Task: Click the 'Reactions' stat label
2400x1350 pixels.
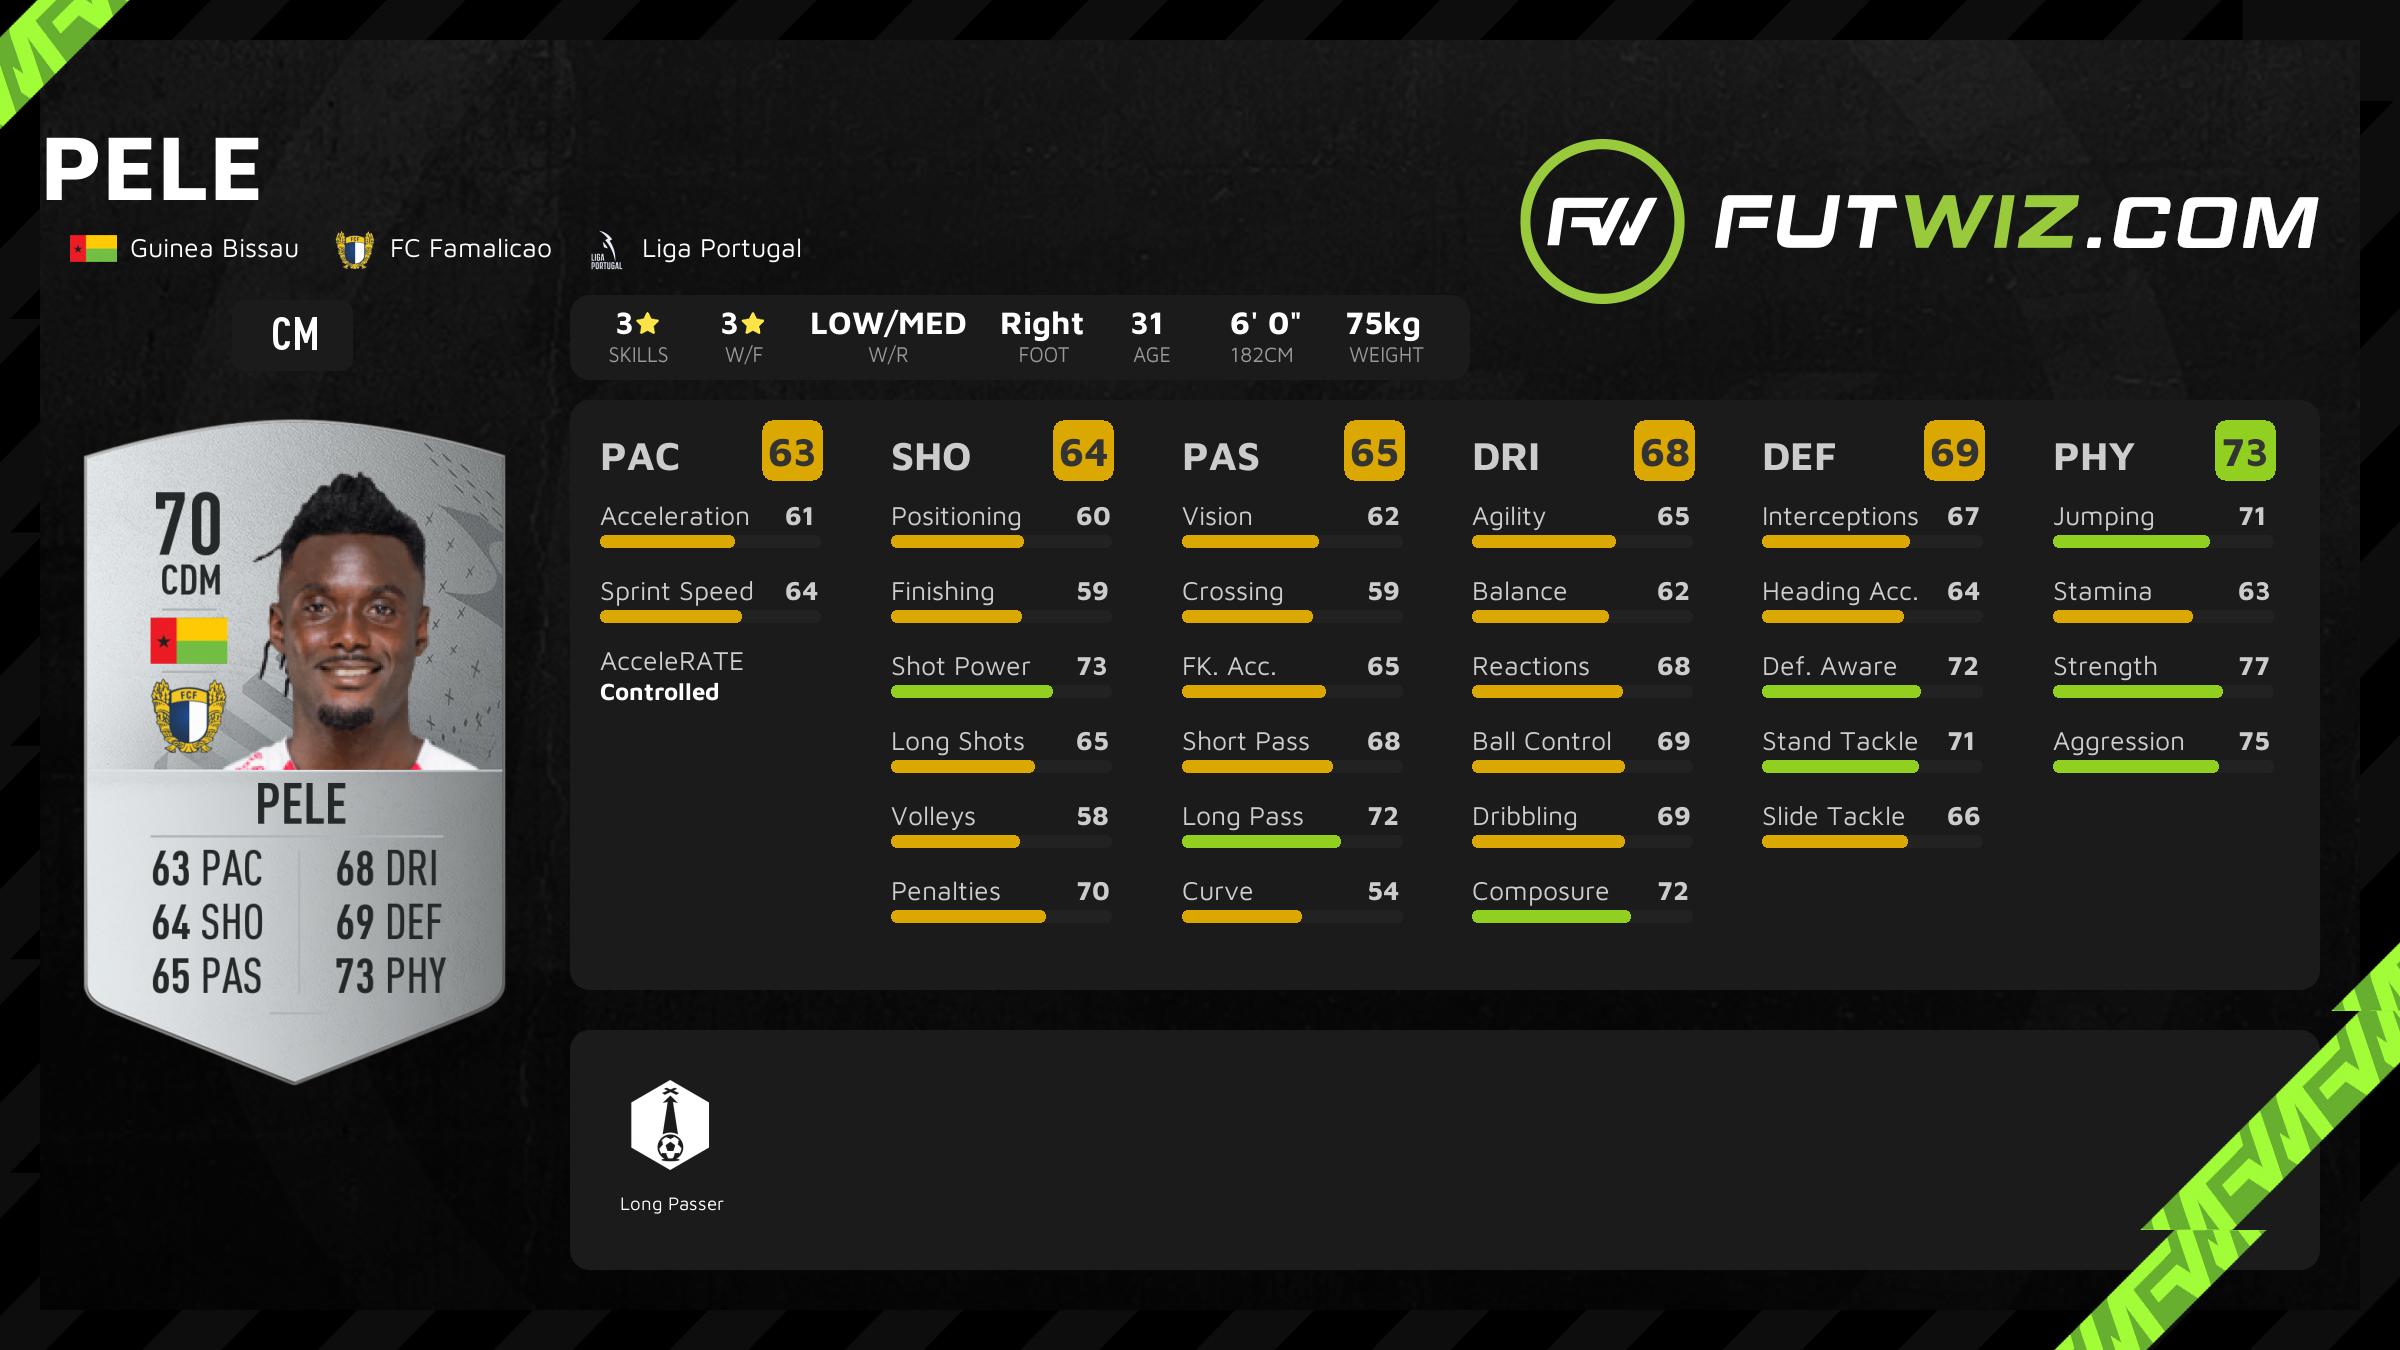Action: [x=1530, y=667]
